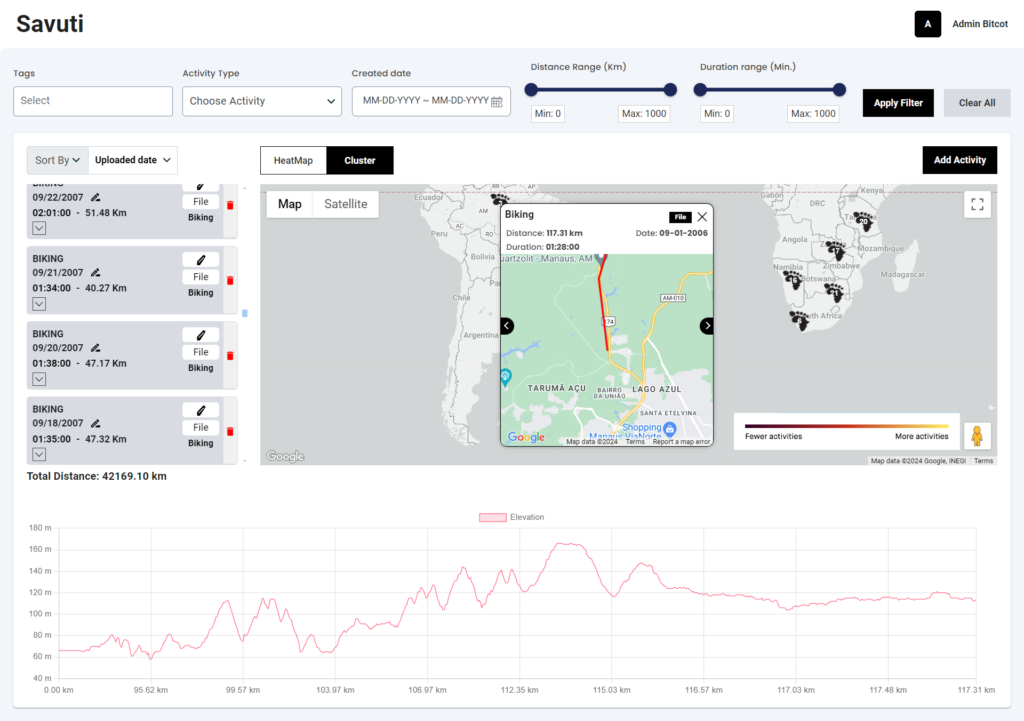Toggle fullscreen view of the map
Image resolution: width=1024 pixels, height=721 pixels.
(977, 204)
